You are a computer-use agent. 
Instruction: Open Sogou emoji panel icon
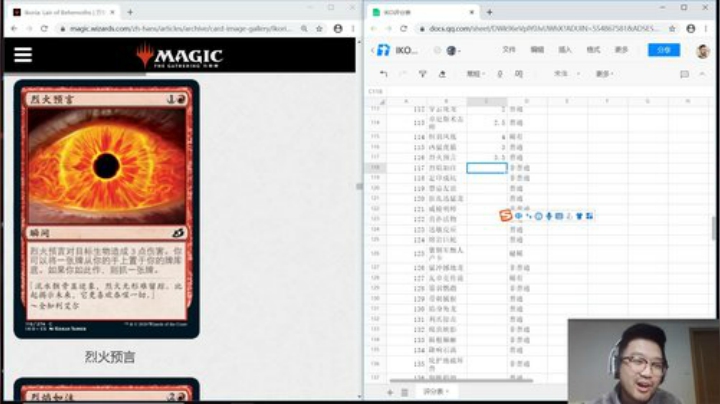tap(539, 216)
